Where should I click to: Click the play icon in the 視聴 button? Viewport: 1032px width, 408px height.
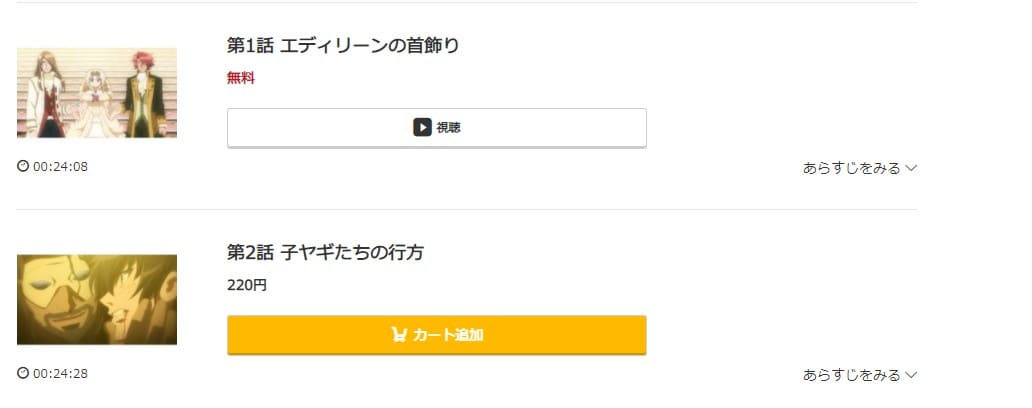(422, 127)
